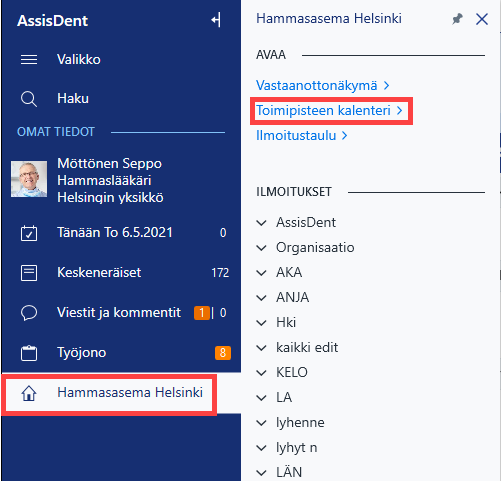Image resolution: width=501 pixels, height=481 pixels.
Task: Open the Vastaanottonäkymä link
Action: click(322, 85)
